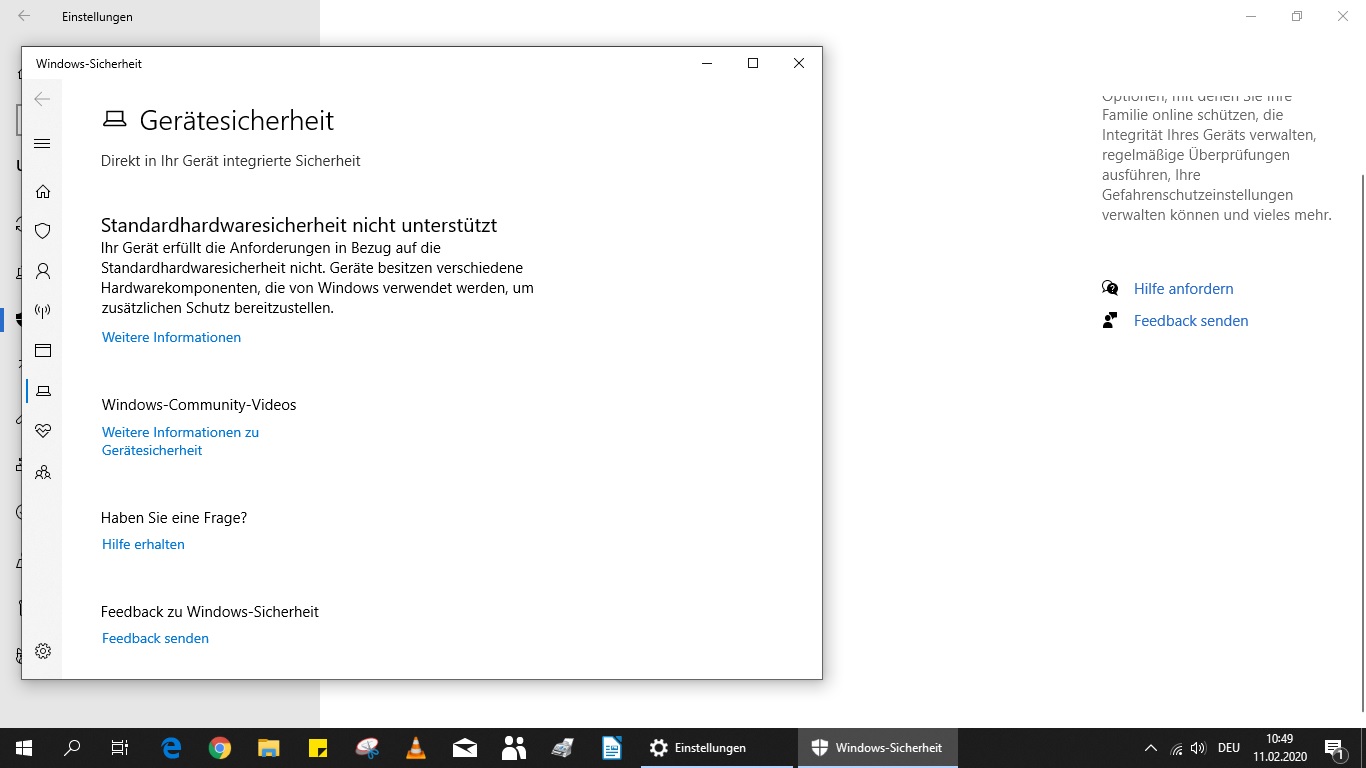This screenshot has width=1366, height=768.
Task: Open App & browser control icon
Action: point(42,351)
